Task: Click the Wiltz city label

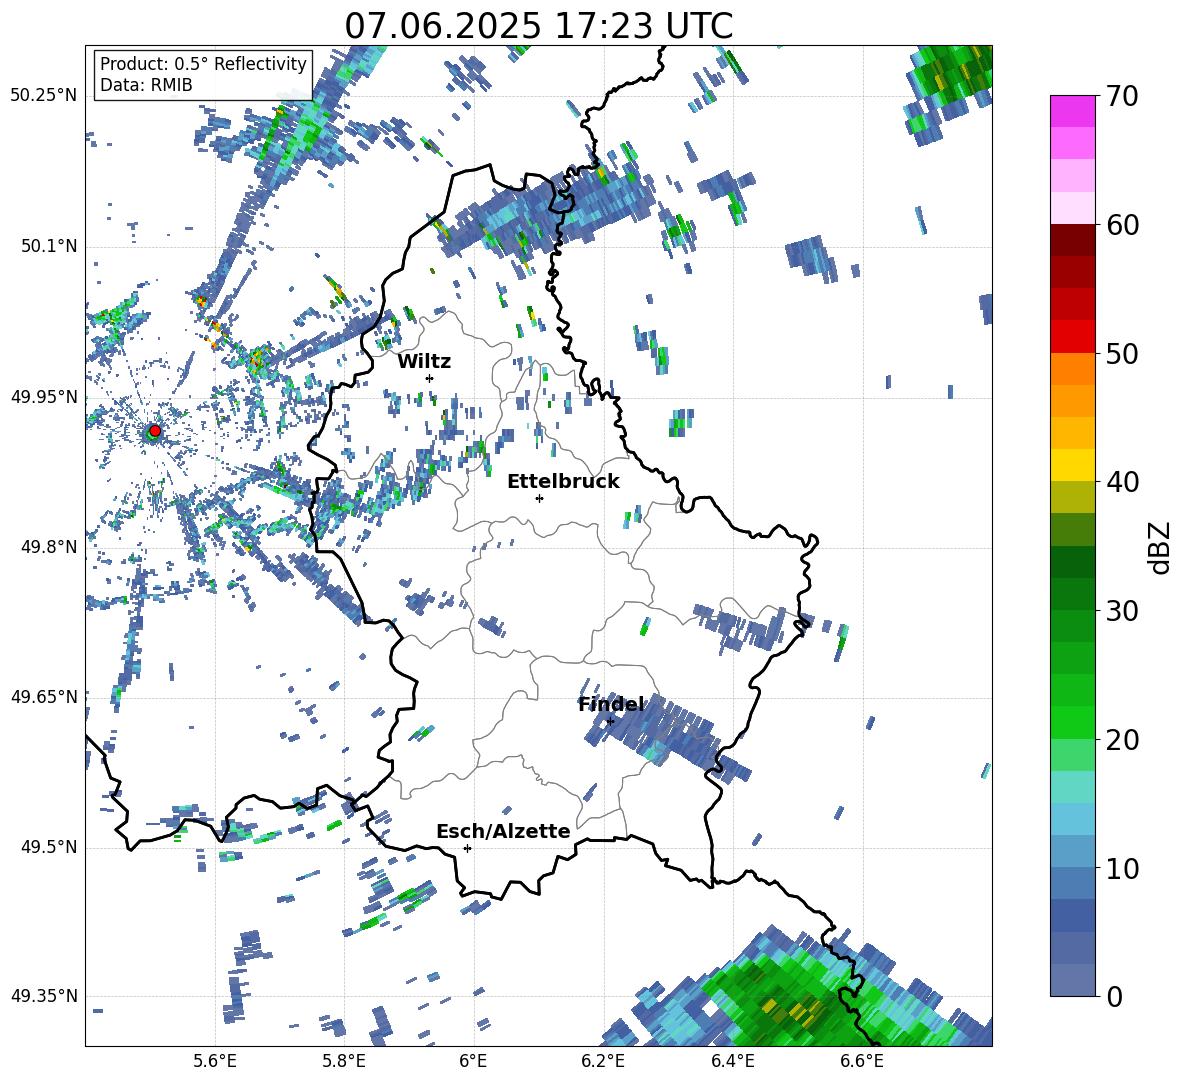Action: [x=424, y=362]
